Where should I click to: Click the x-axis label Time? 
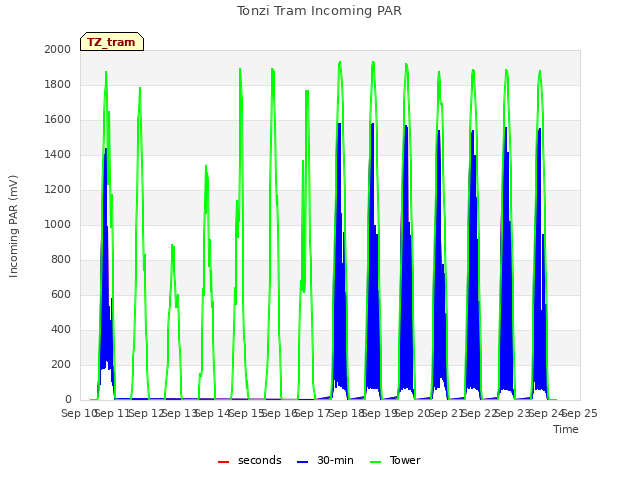(566, 429)
